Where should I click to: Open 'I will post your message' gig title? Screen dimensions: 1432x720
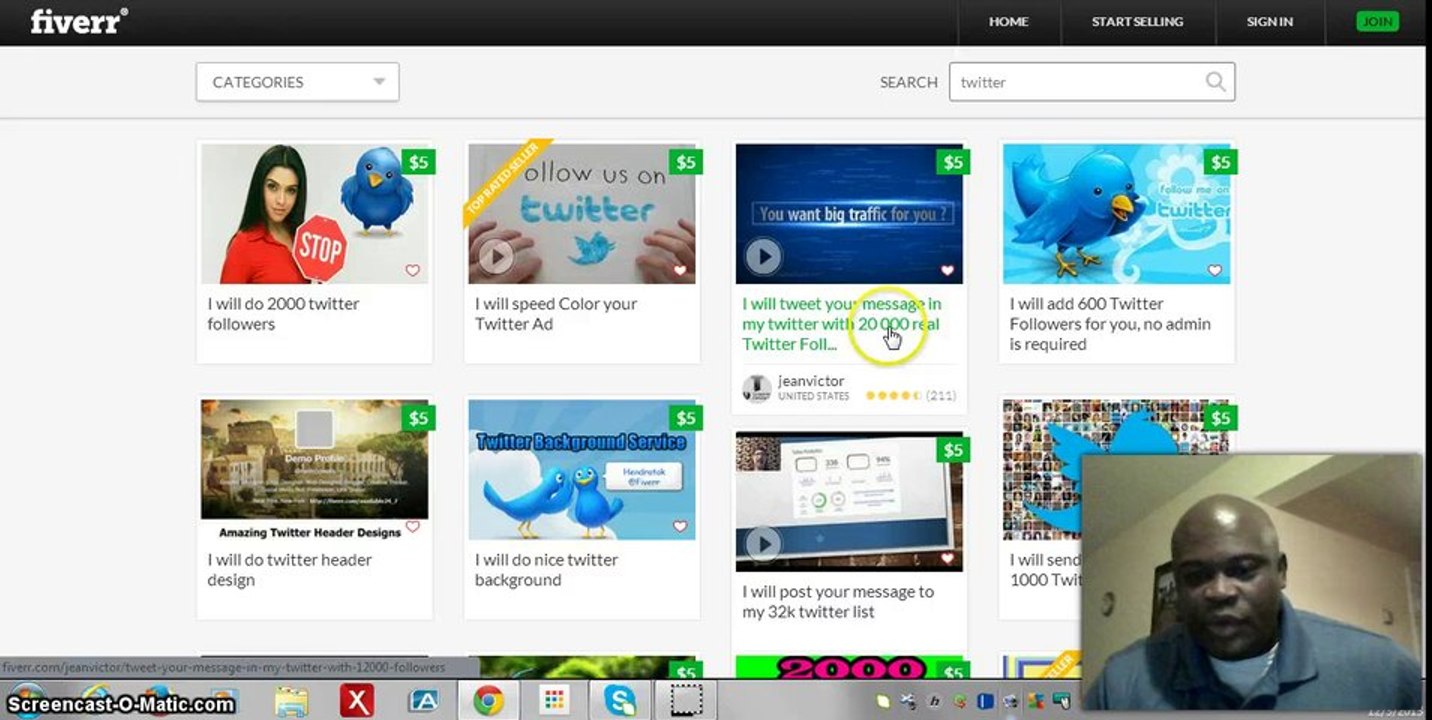click(838, 602)
